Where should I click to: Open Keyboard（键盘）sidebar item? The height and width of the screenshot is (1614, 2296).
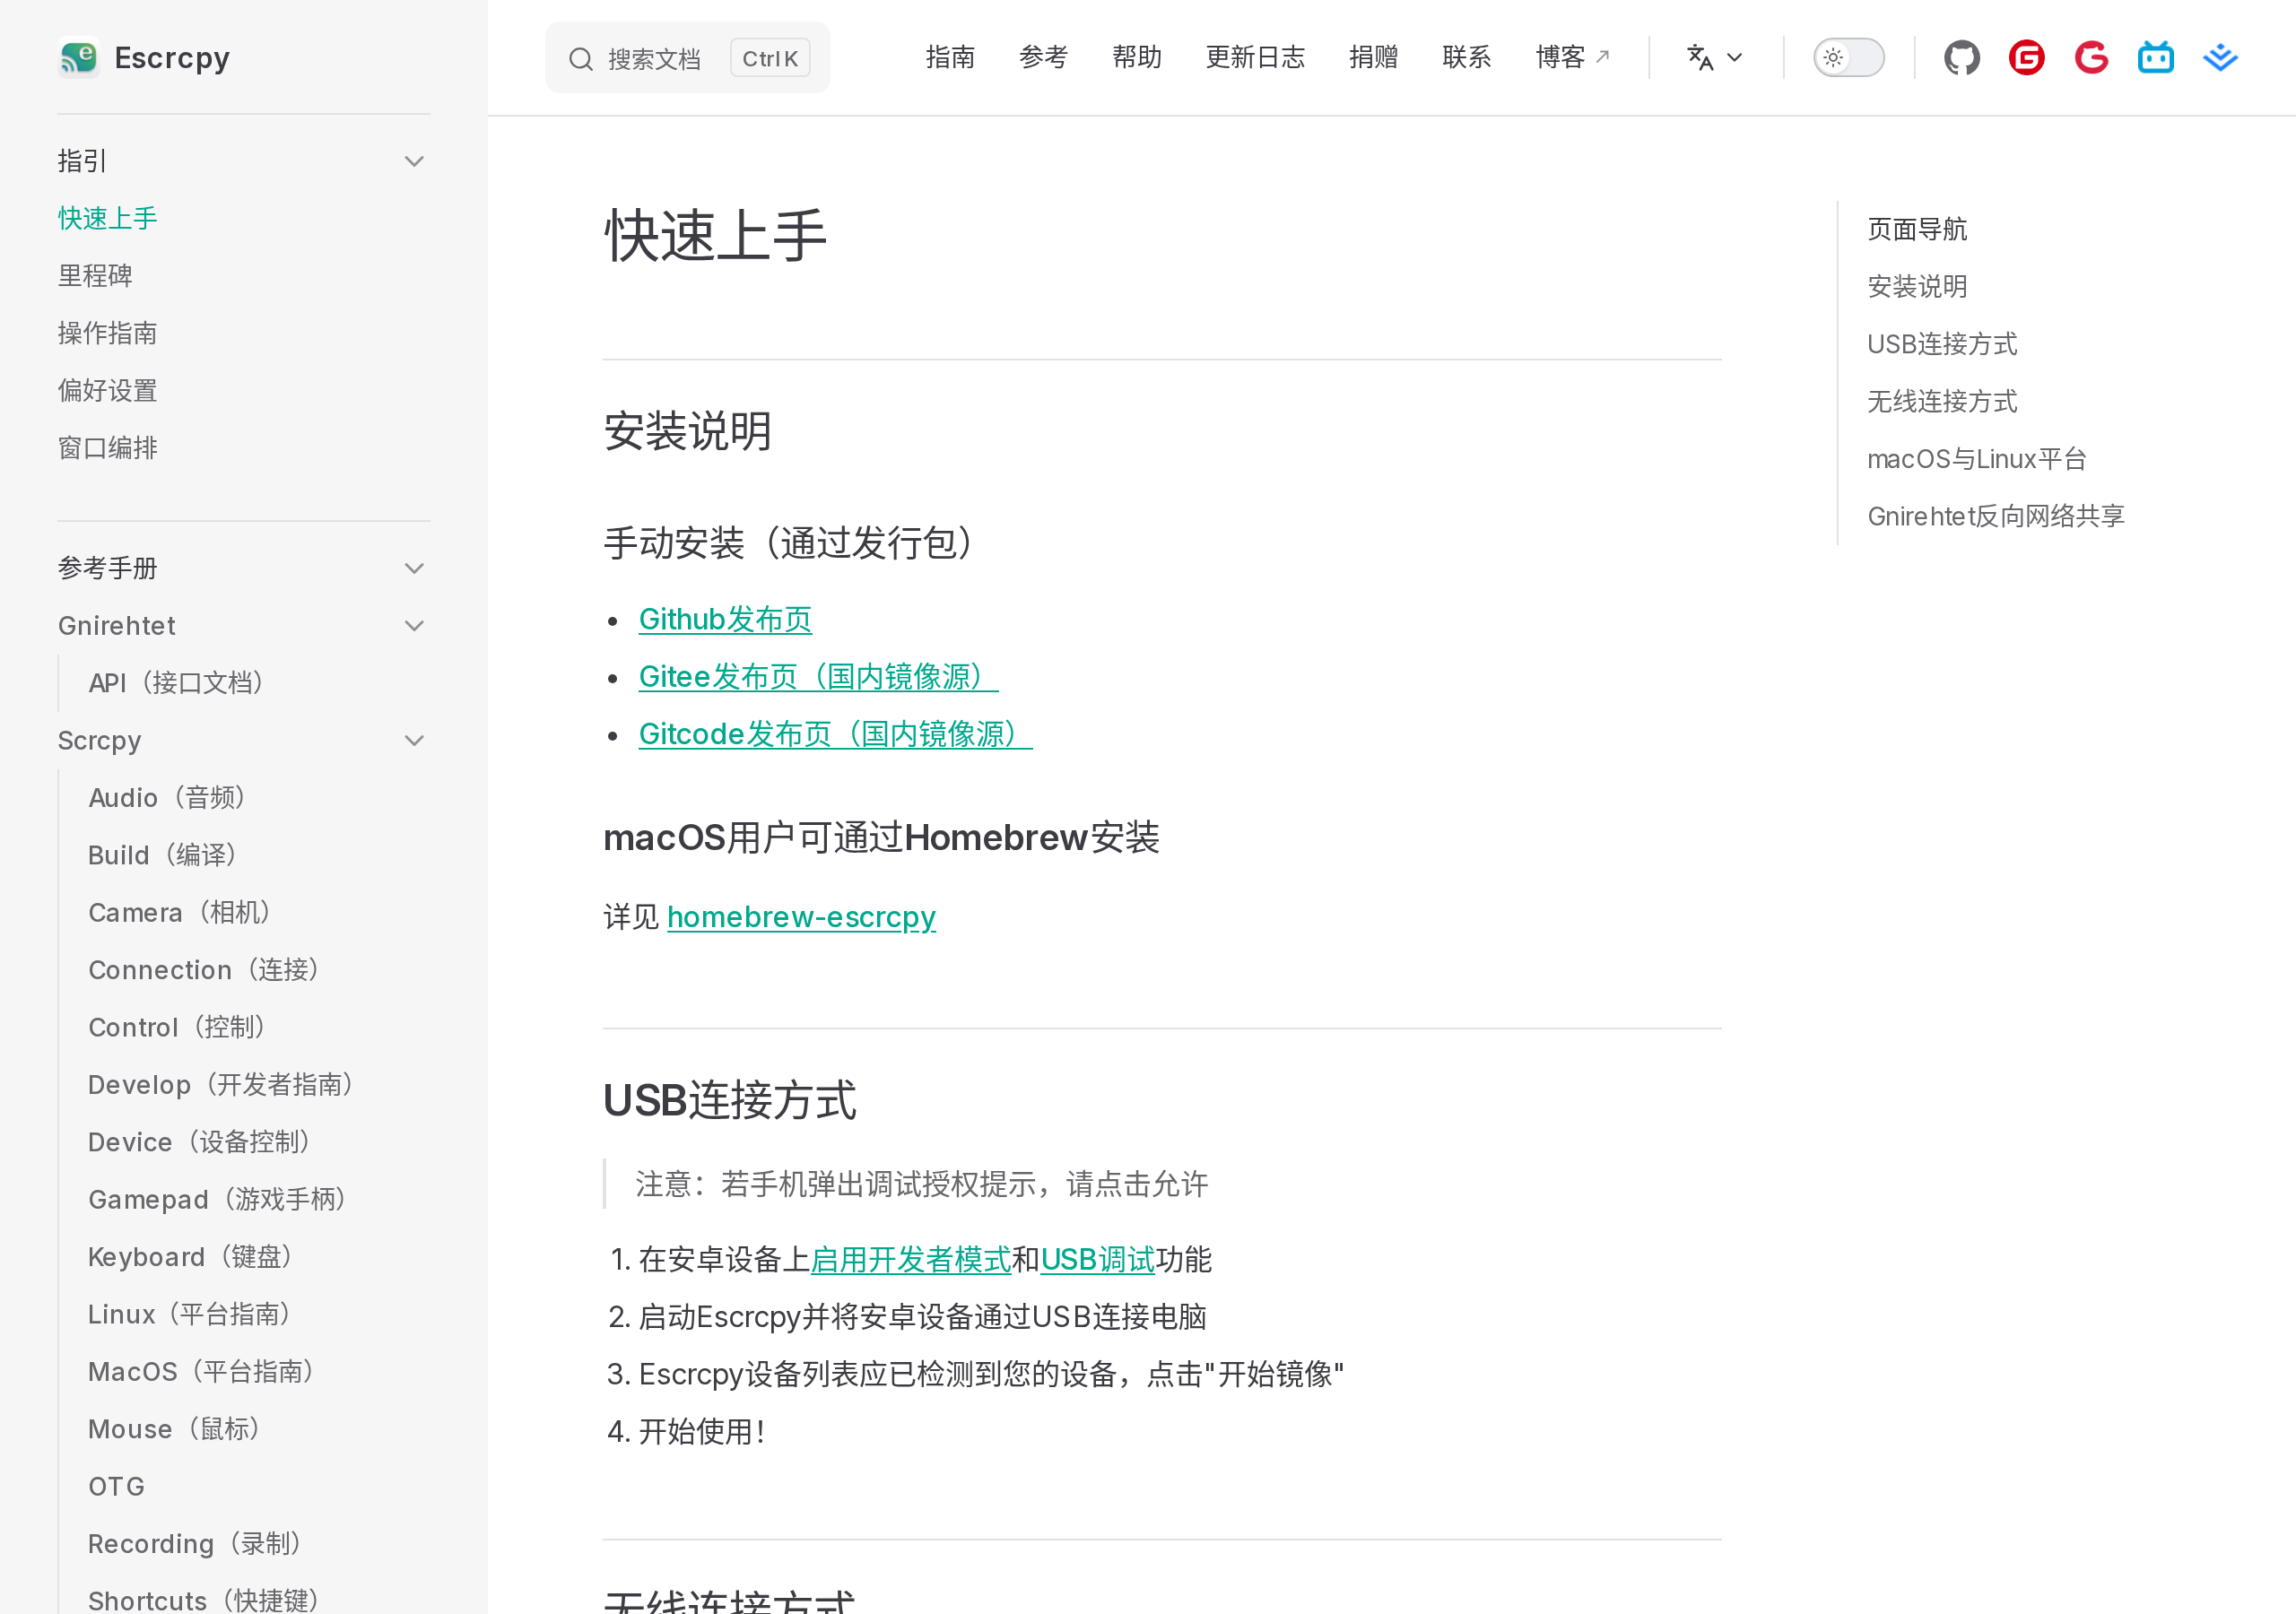(x=190, y=1257)
